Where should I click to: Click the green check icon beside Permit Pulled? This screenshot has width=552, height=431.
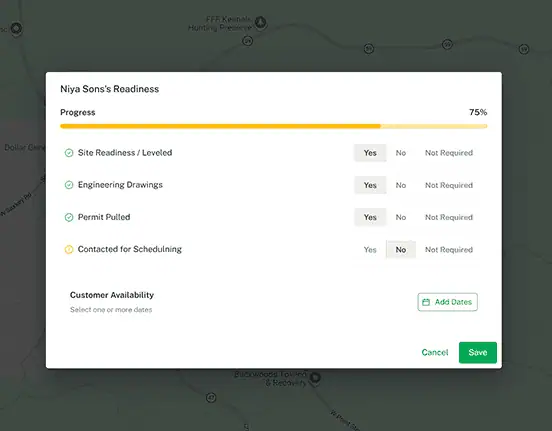pos(69,217)
